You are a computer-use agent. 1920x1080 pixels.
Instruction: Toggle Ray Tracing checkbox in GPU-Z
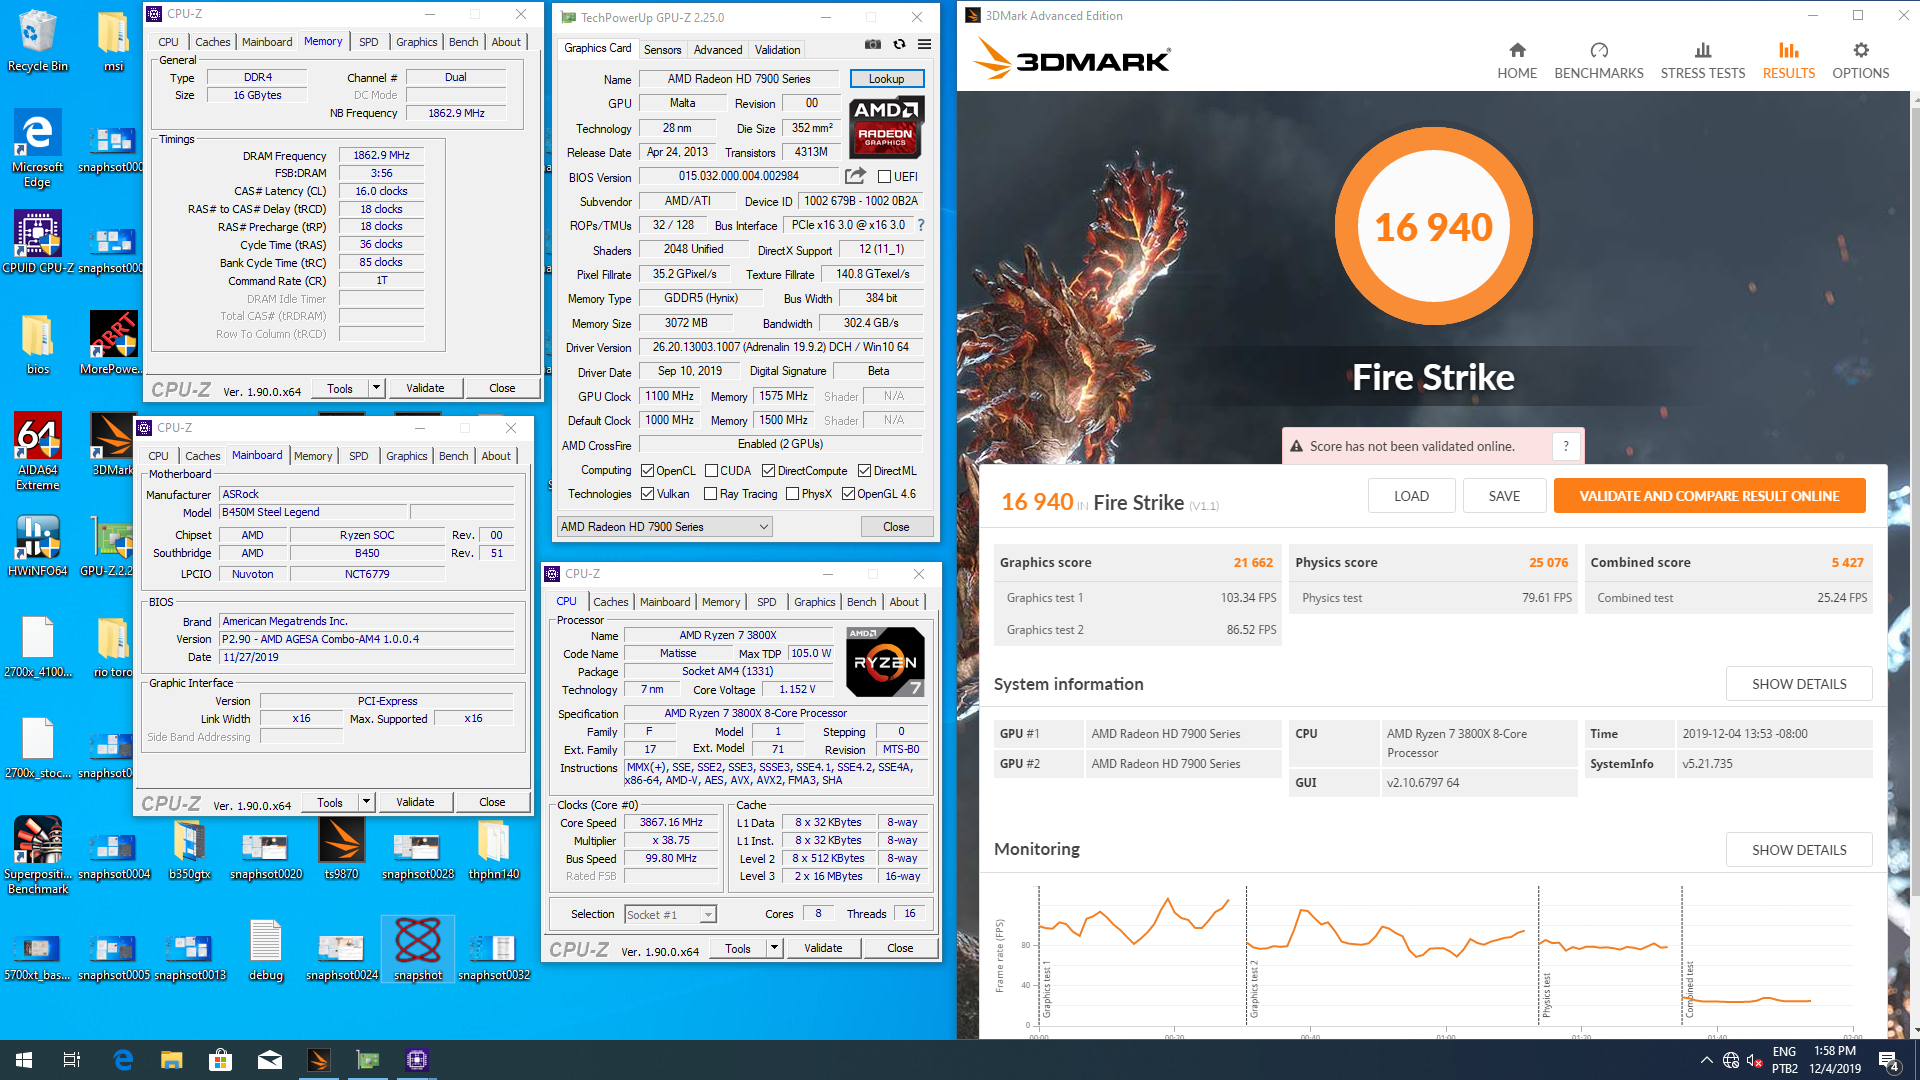[x=710, y=494]
